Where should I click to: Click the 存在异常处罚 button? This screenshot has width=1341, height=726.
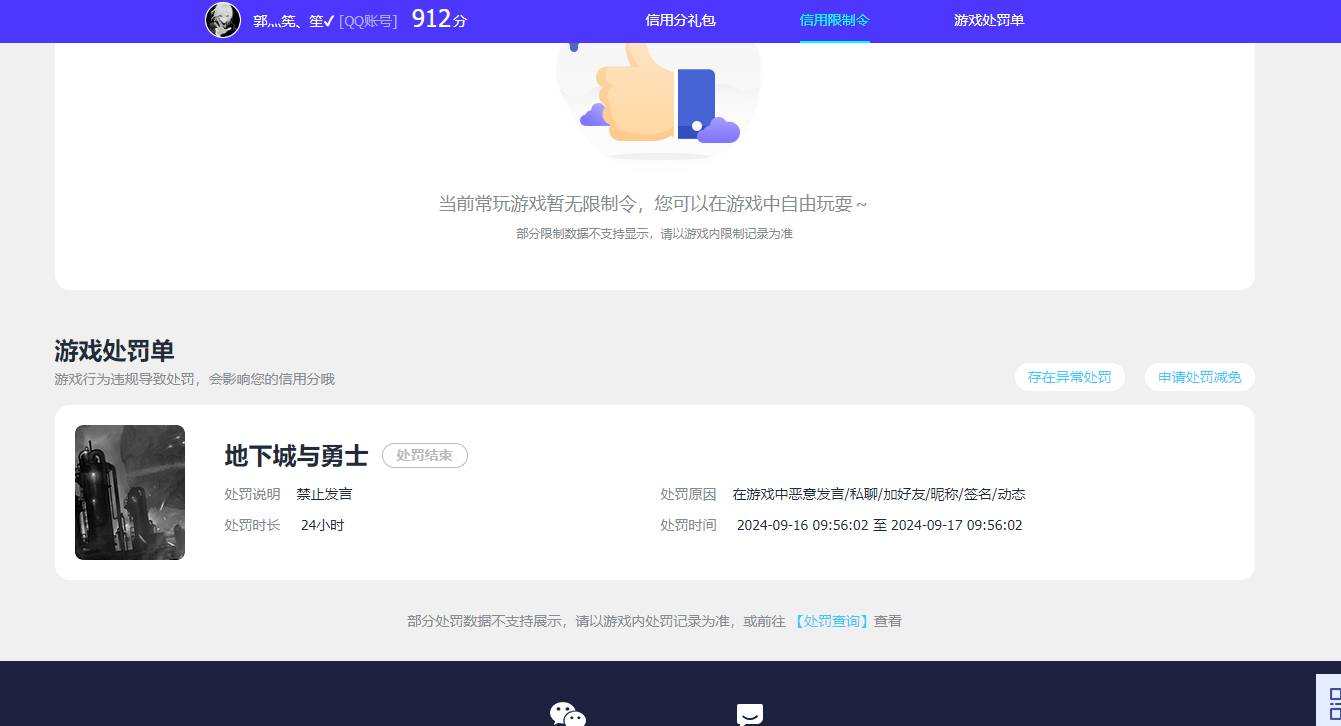click(x=1069, y=377)
